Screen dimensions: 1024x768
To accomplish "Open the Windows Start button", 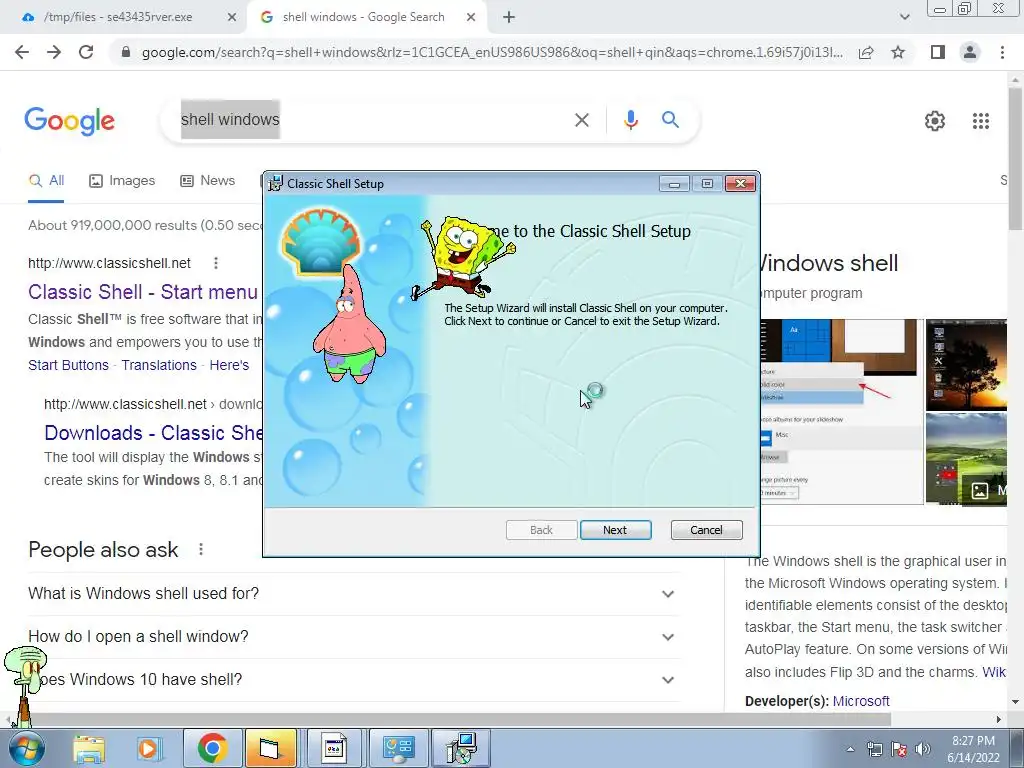I will 26,748.
